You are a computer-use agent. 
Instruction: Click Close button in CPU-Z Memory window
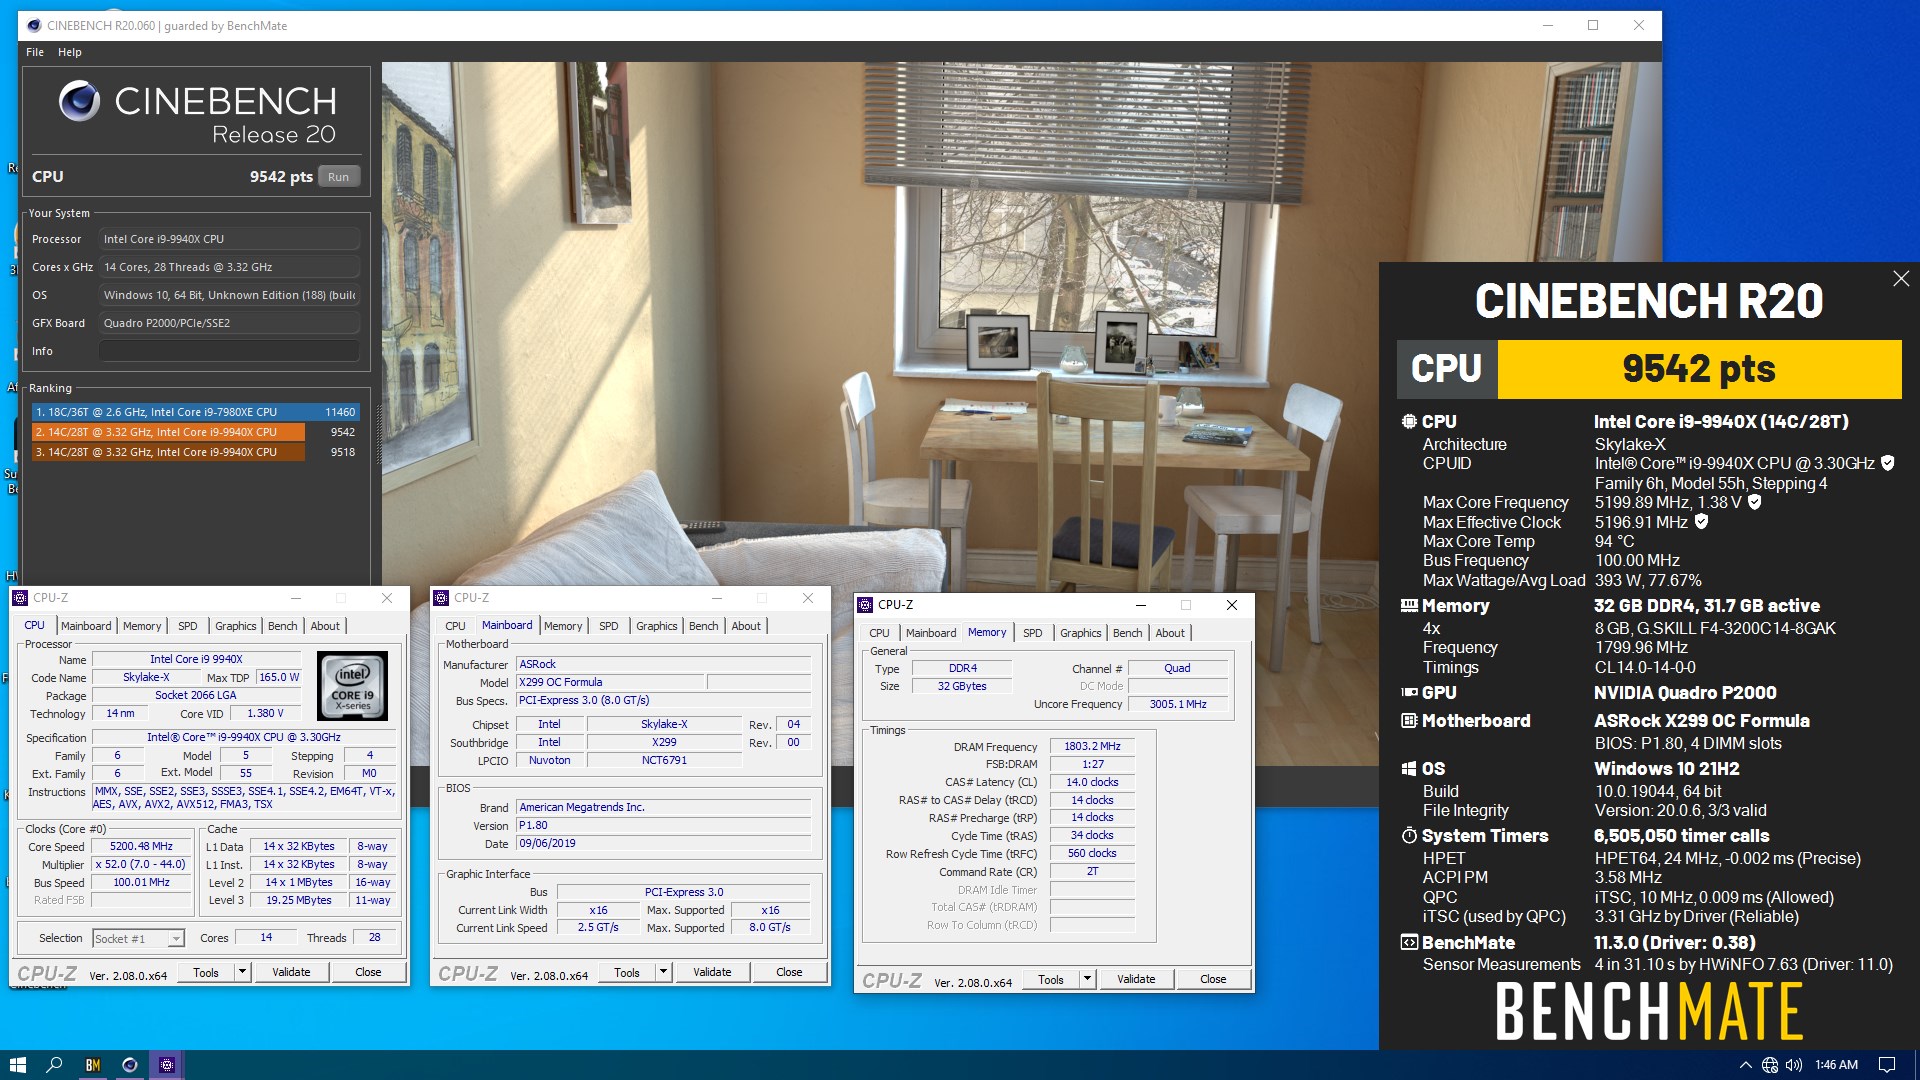pyautogui.click(x=1213, y=979)
